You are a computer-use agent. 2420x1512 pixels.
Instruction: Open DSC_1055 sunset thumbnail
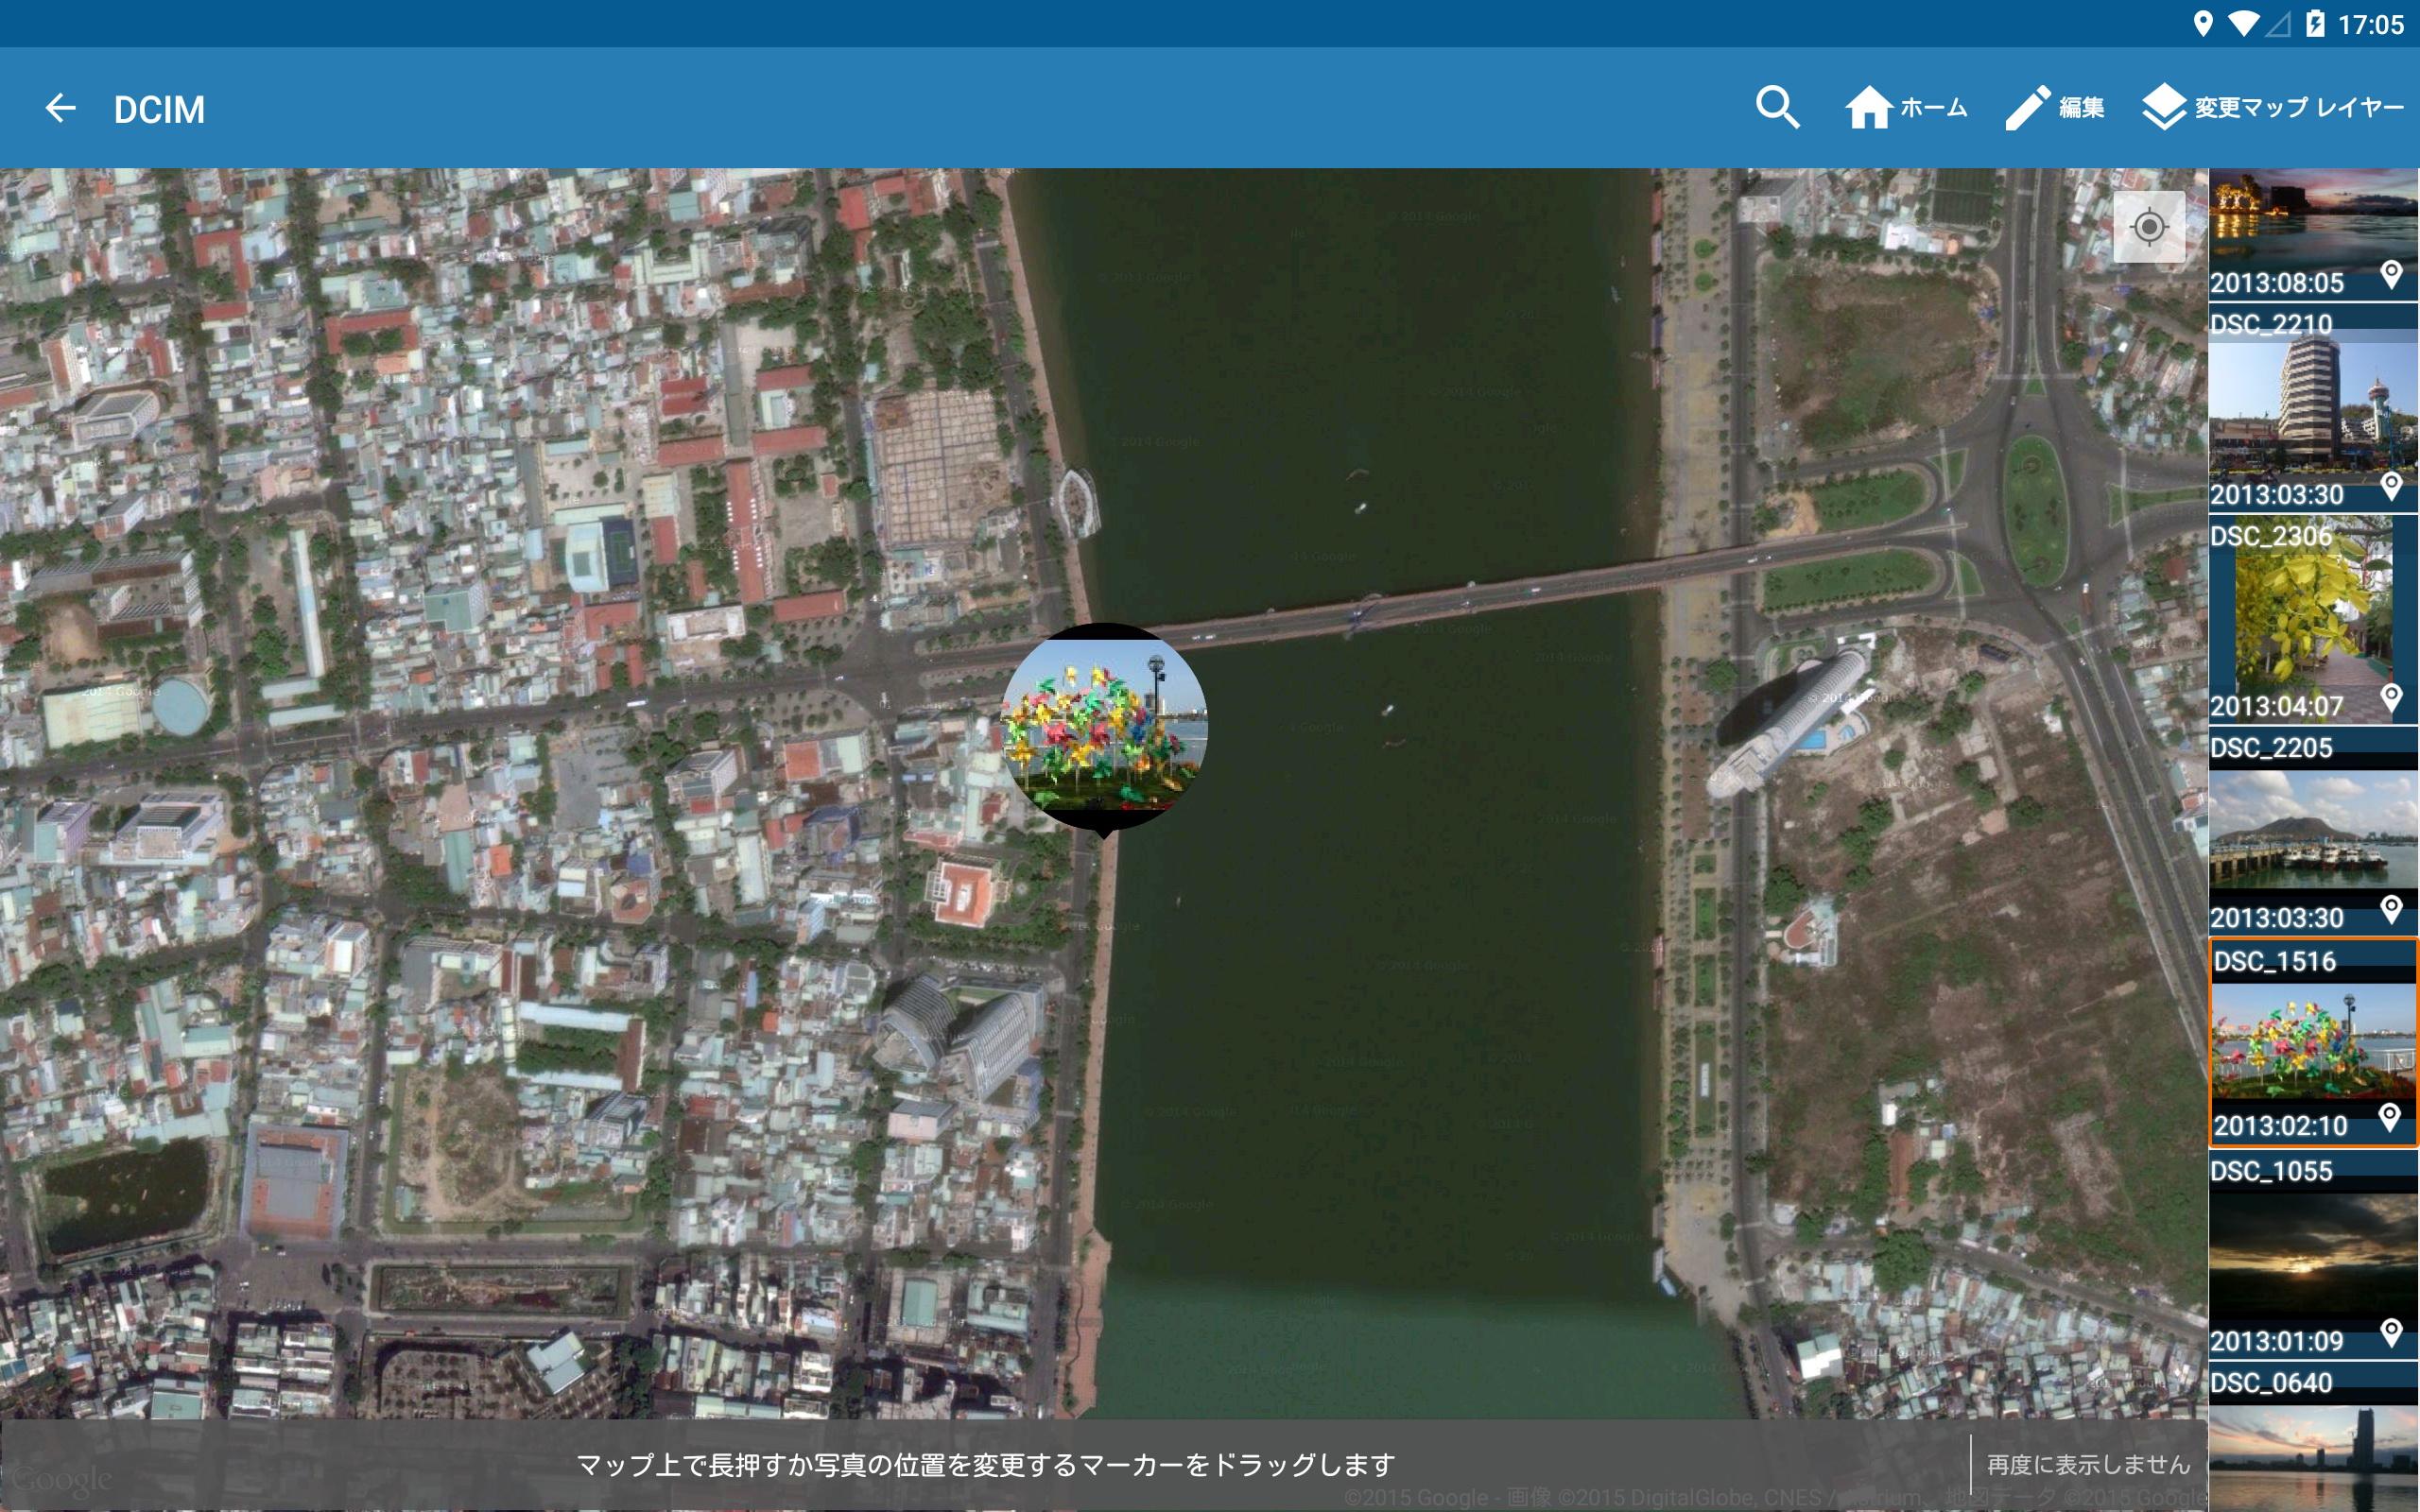[x=2313, y=1254]
